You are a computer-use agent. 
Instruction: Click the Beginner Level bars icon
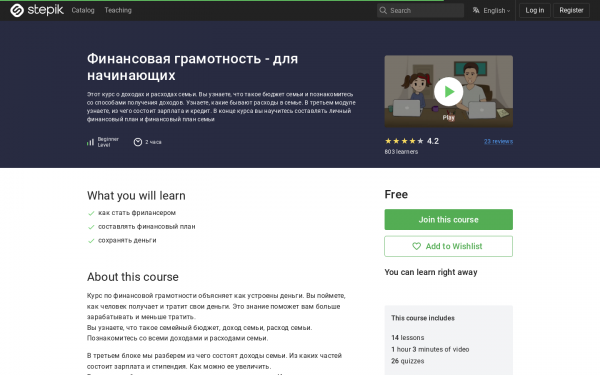pos(90,142)
